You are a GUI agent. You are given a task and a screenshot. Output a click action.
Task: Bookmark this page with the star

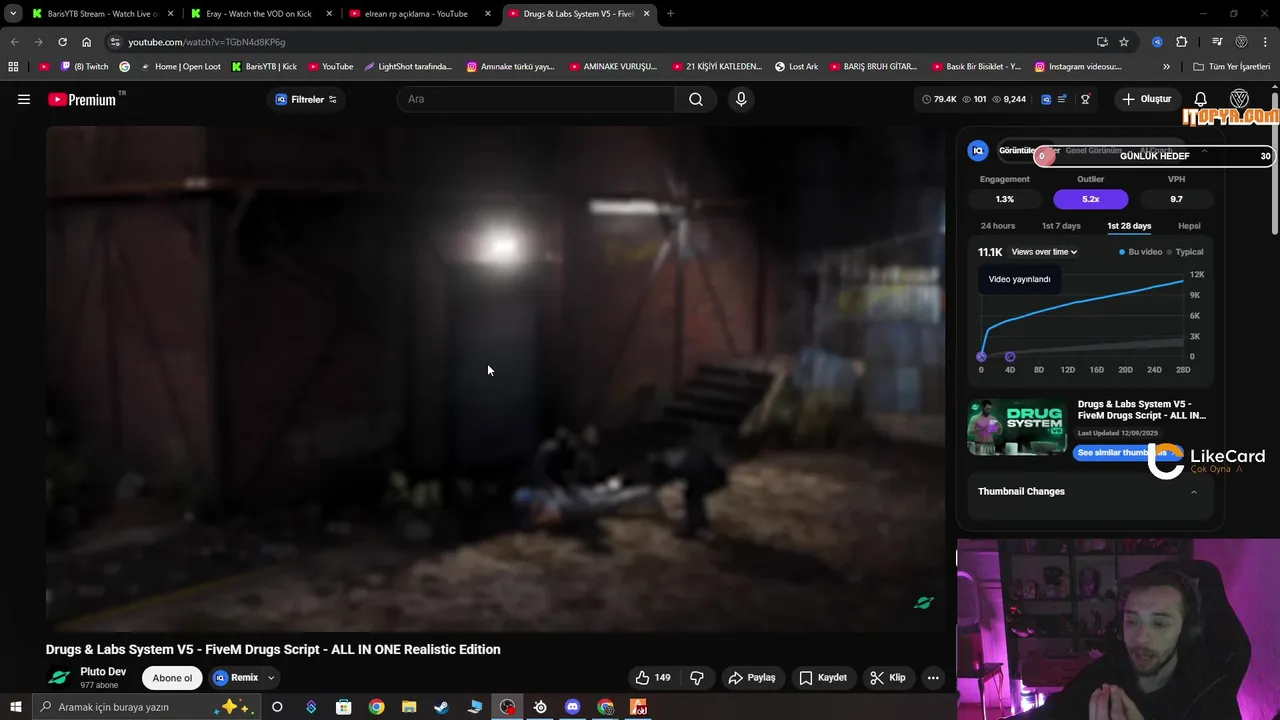point(1124,42)
